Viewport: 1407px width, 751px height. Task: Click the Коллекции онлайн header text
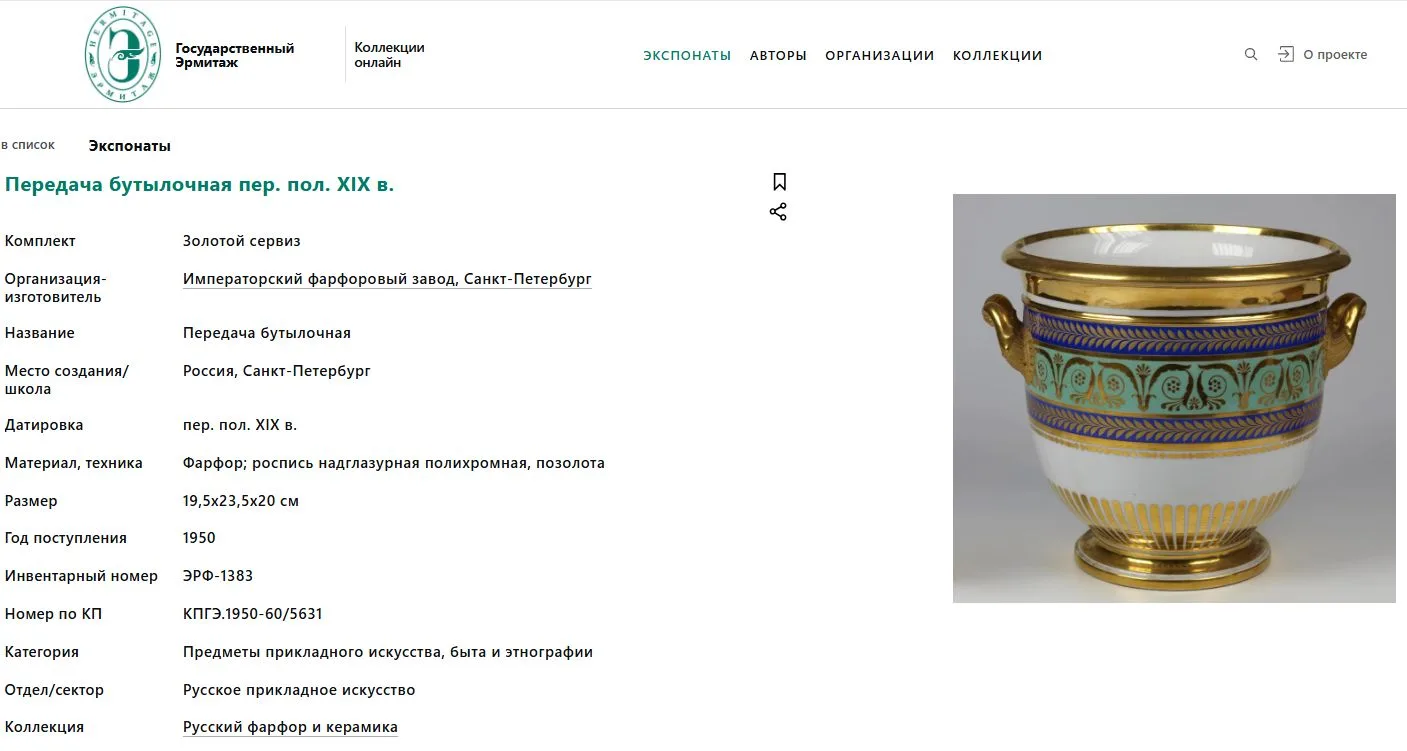tap(390, 55)
